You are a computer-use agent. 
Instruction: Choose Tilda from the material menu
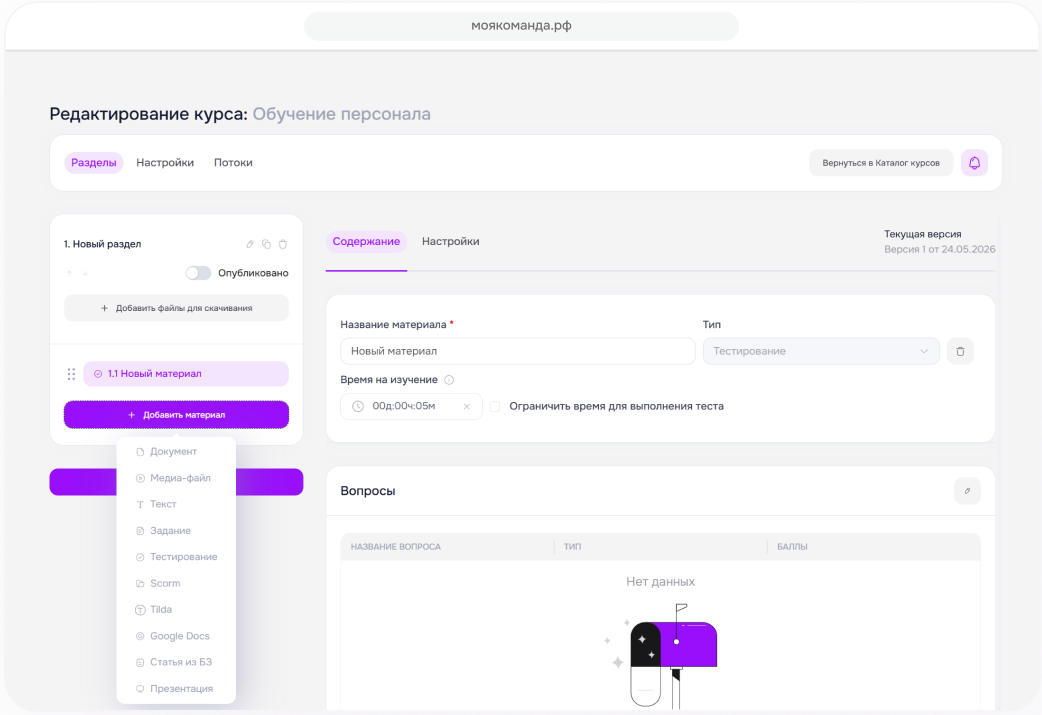tap(176, 609)
